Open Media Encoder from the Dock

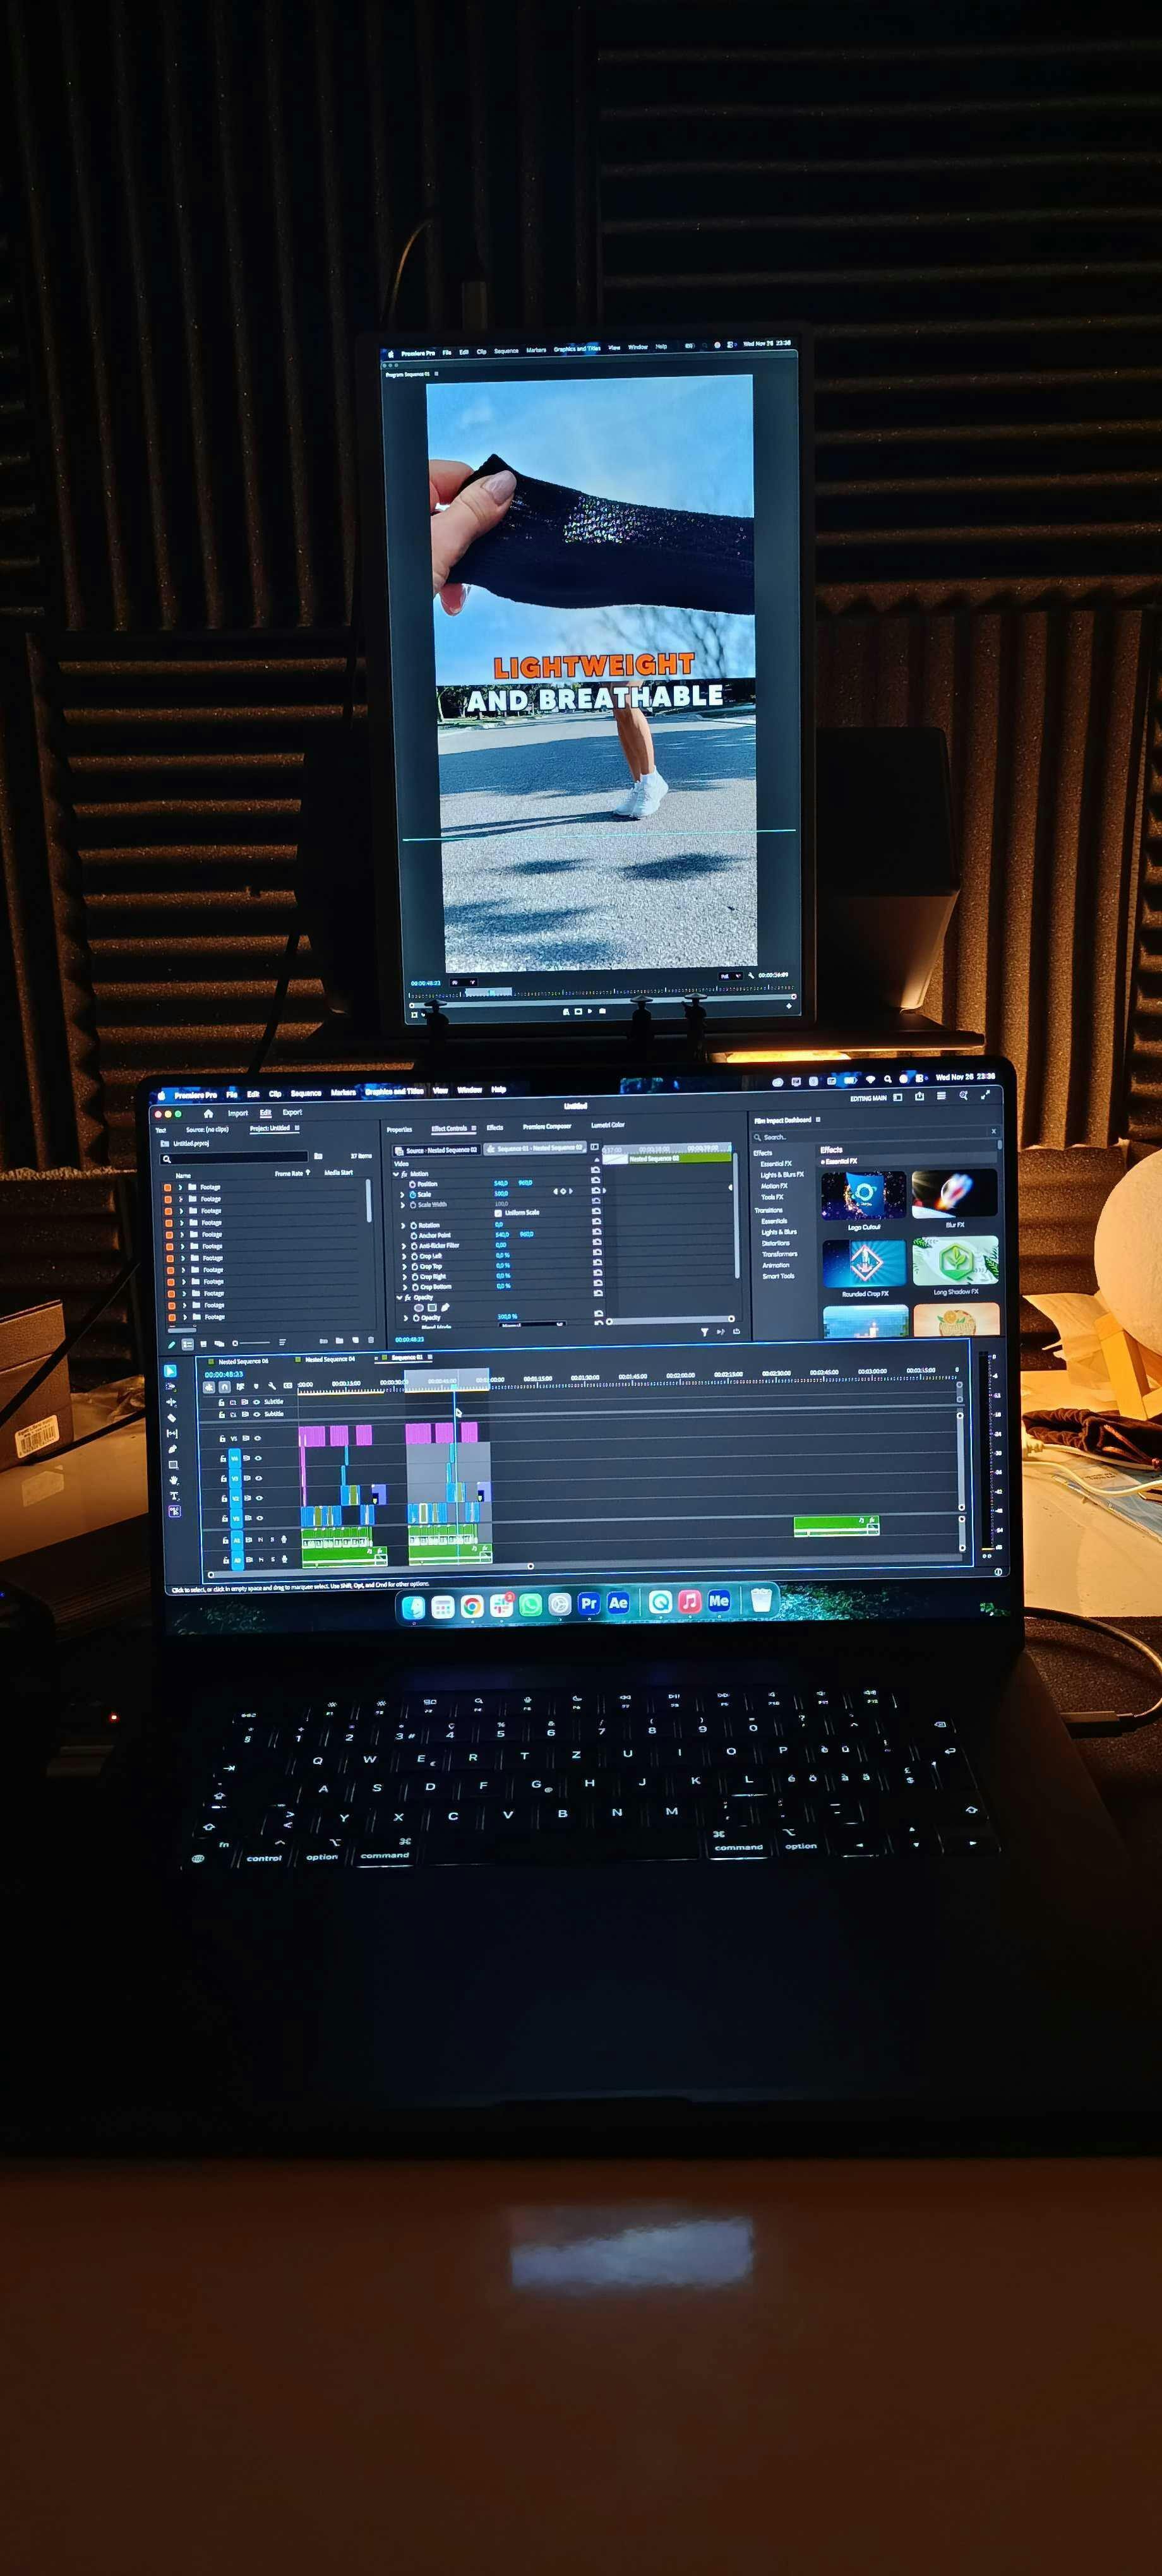(718, 1601)
